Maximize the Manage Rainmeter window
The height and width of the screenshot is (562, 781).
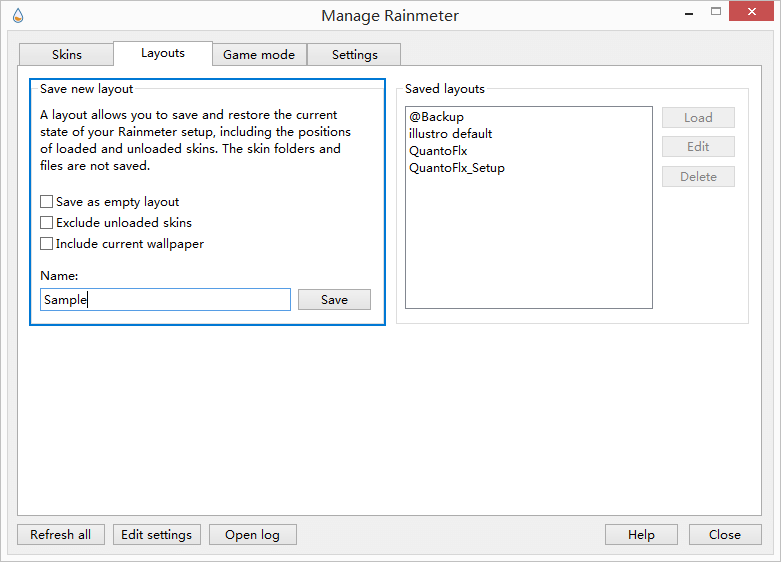716,11
